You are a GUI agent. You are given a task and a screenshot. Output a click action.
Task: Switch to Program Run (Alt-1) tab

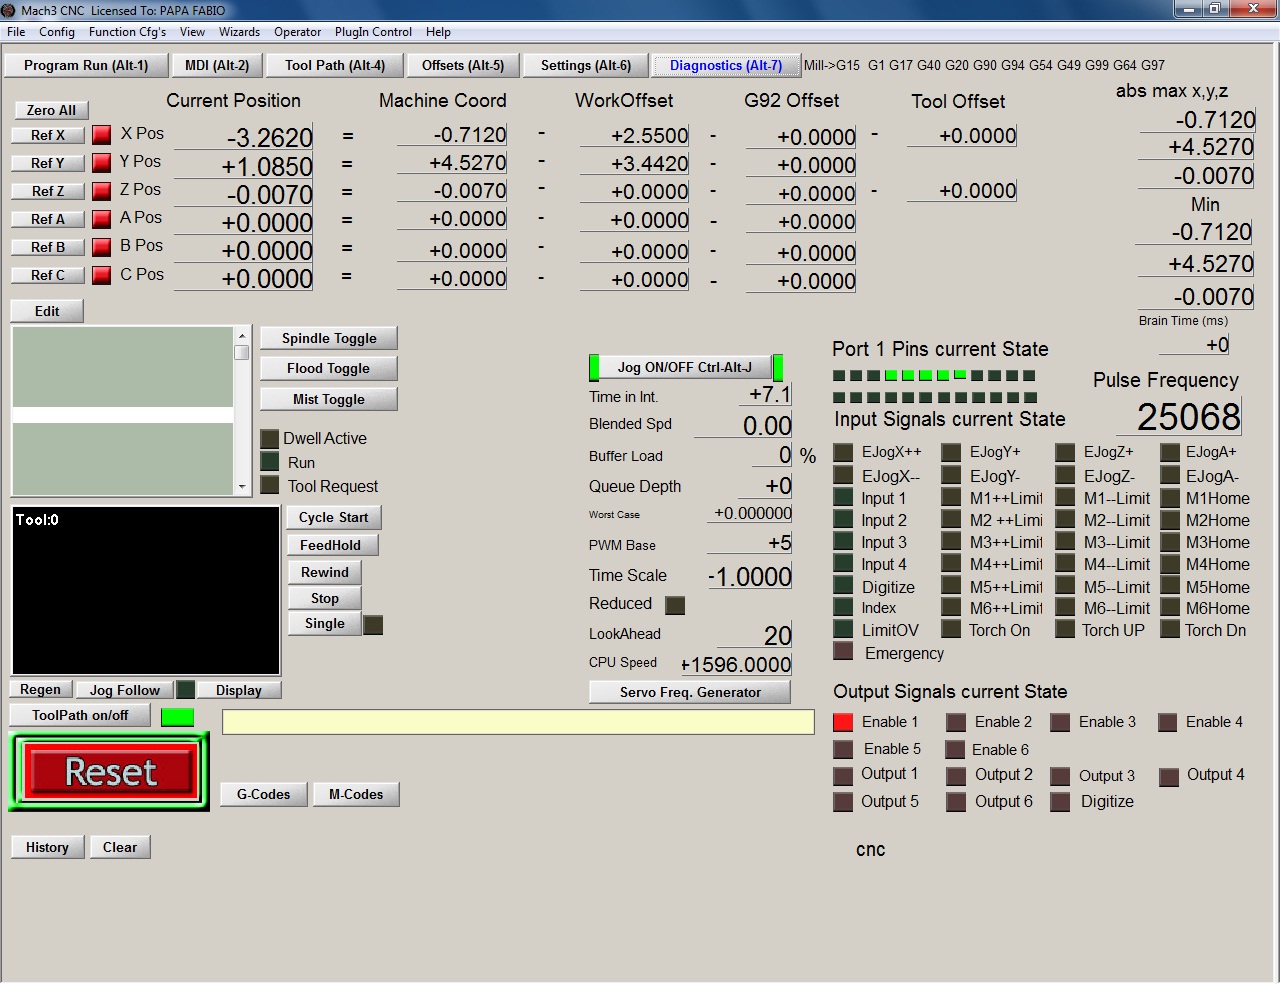point(86,65)
